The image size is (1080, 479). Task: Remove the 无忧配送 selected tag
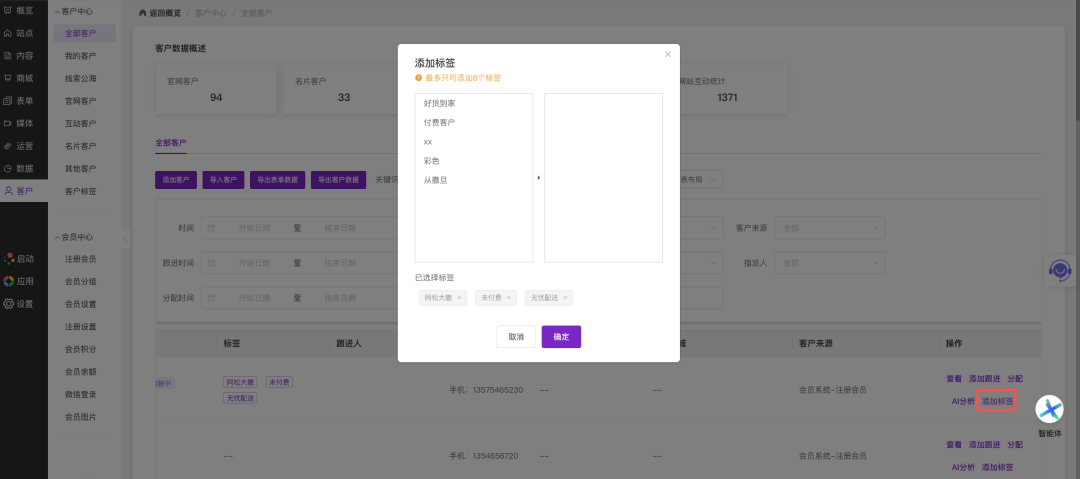[565, 298]
